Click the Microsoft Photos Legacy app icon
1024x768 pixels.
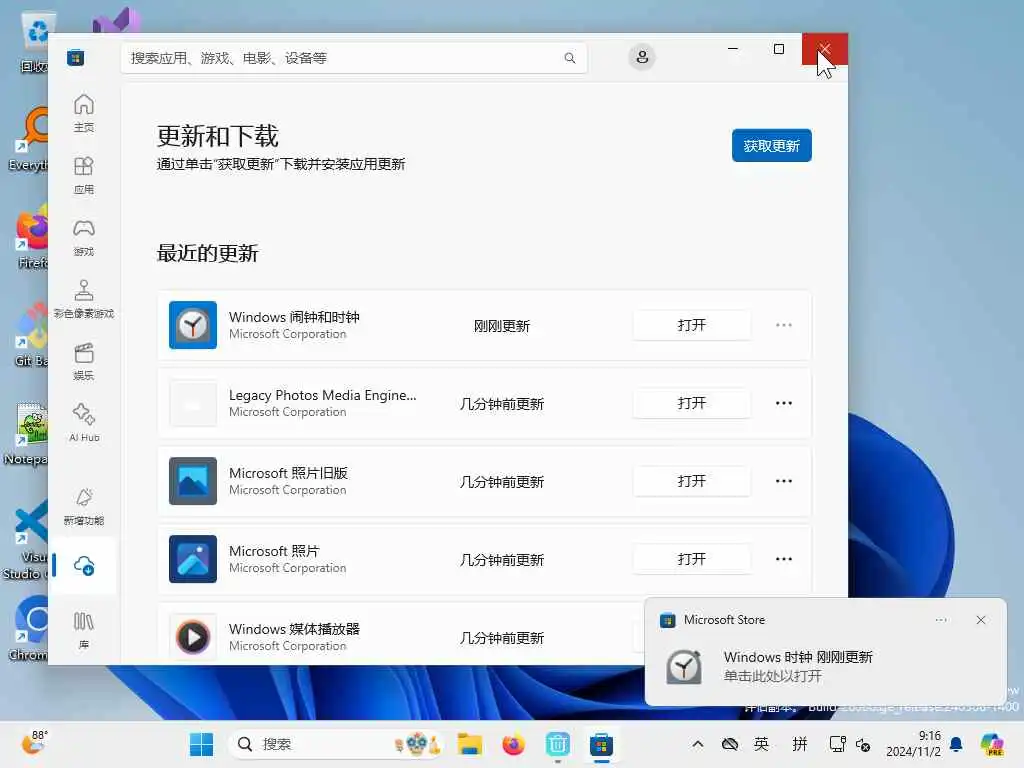tap(193, 481)
